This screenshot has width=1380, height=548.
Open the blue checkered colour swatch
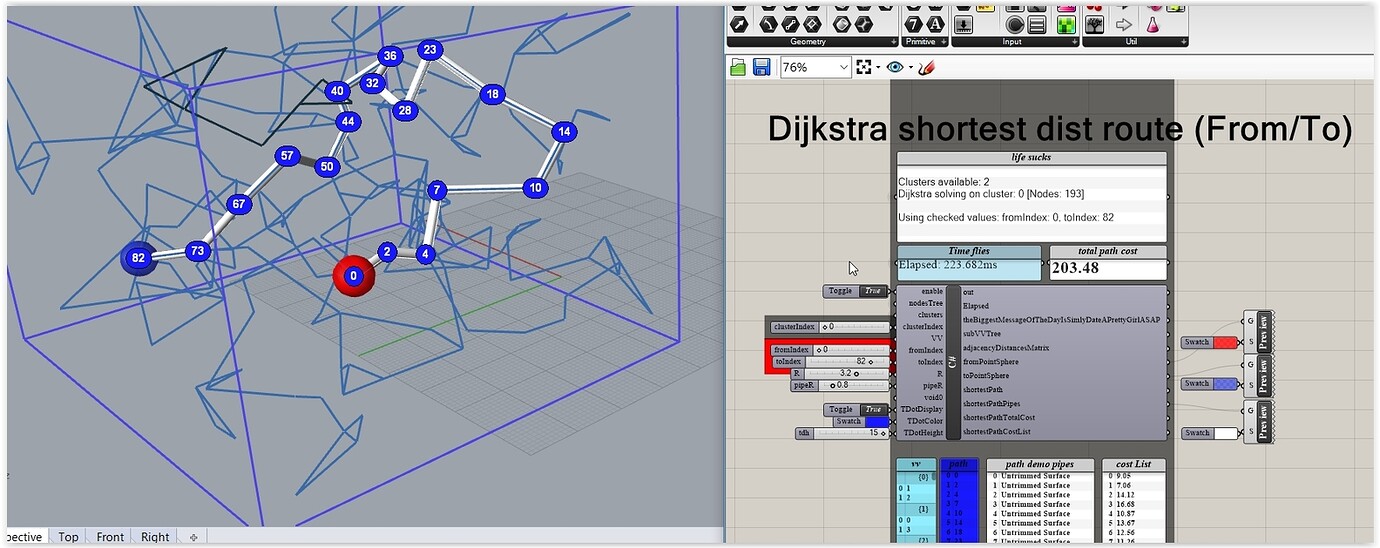[x=1211, y=383]
